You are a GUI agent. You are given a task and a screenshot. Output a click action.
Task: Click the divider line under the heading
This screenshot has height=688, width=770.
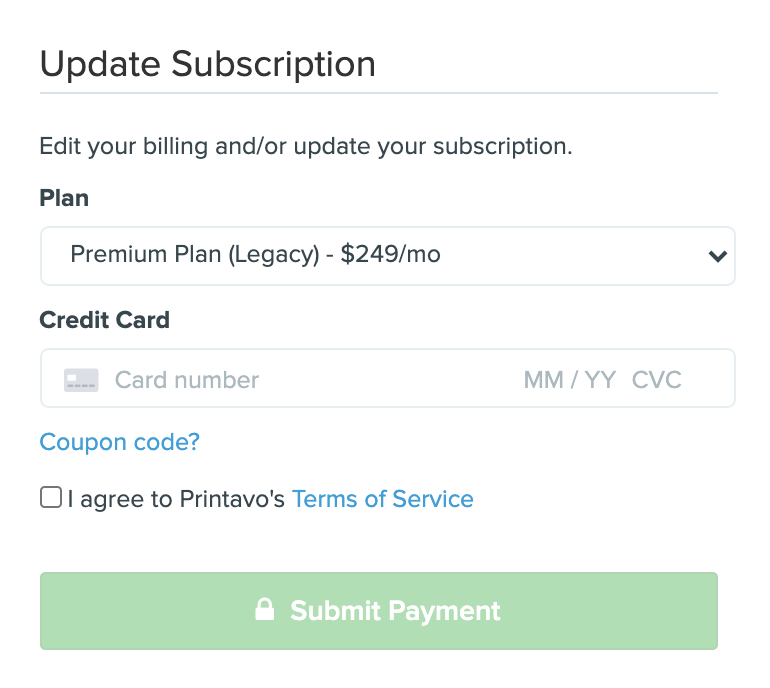pos(379,92)
